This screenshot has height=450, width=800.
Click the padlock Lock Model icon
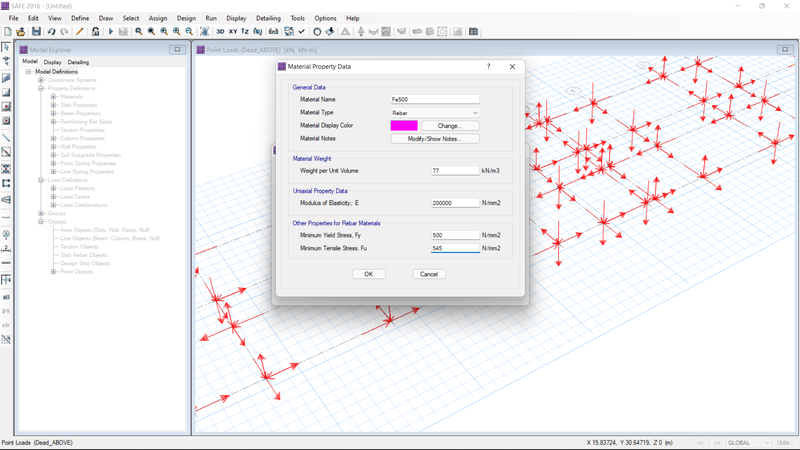[95, 32]
